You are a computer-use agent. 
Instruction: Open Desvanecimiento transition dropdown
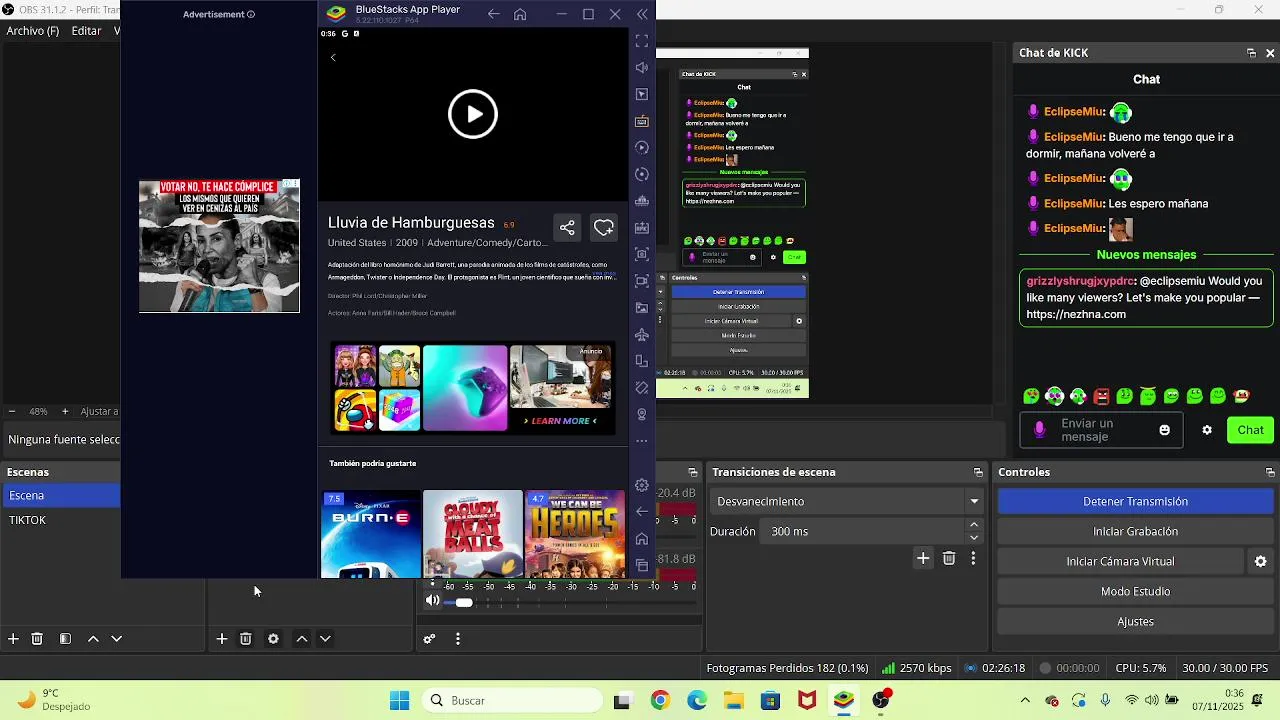click(848, 502)
